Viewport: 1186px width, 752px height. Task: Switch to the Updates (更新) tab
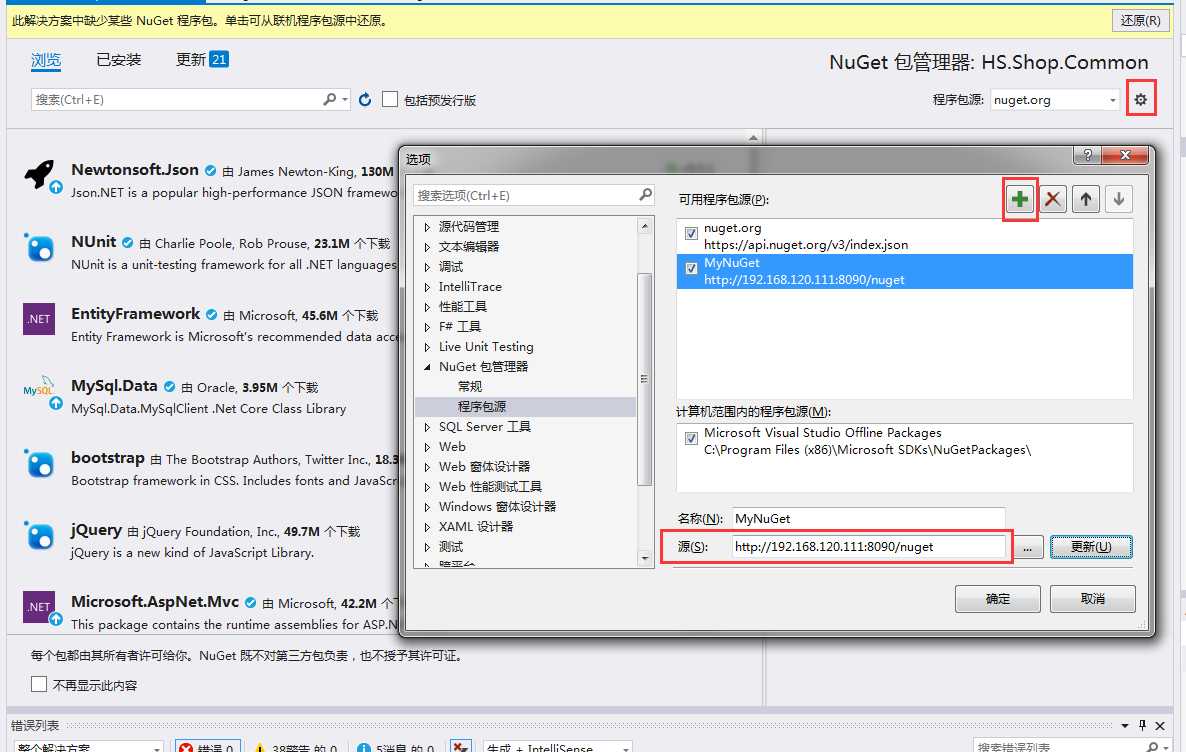point(202,60)
